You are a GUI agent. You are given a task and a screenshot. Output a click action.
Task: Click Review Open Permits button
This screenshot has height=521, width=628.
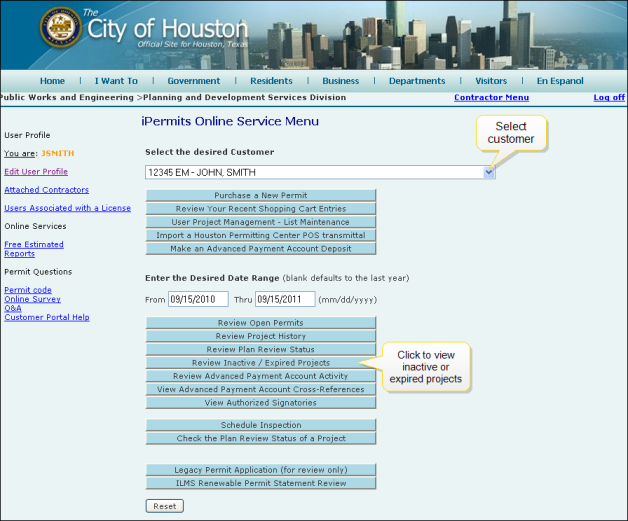(261, 323)
